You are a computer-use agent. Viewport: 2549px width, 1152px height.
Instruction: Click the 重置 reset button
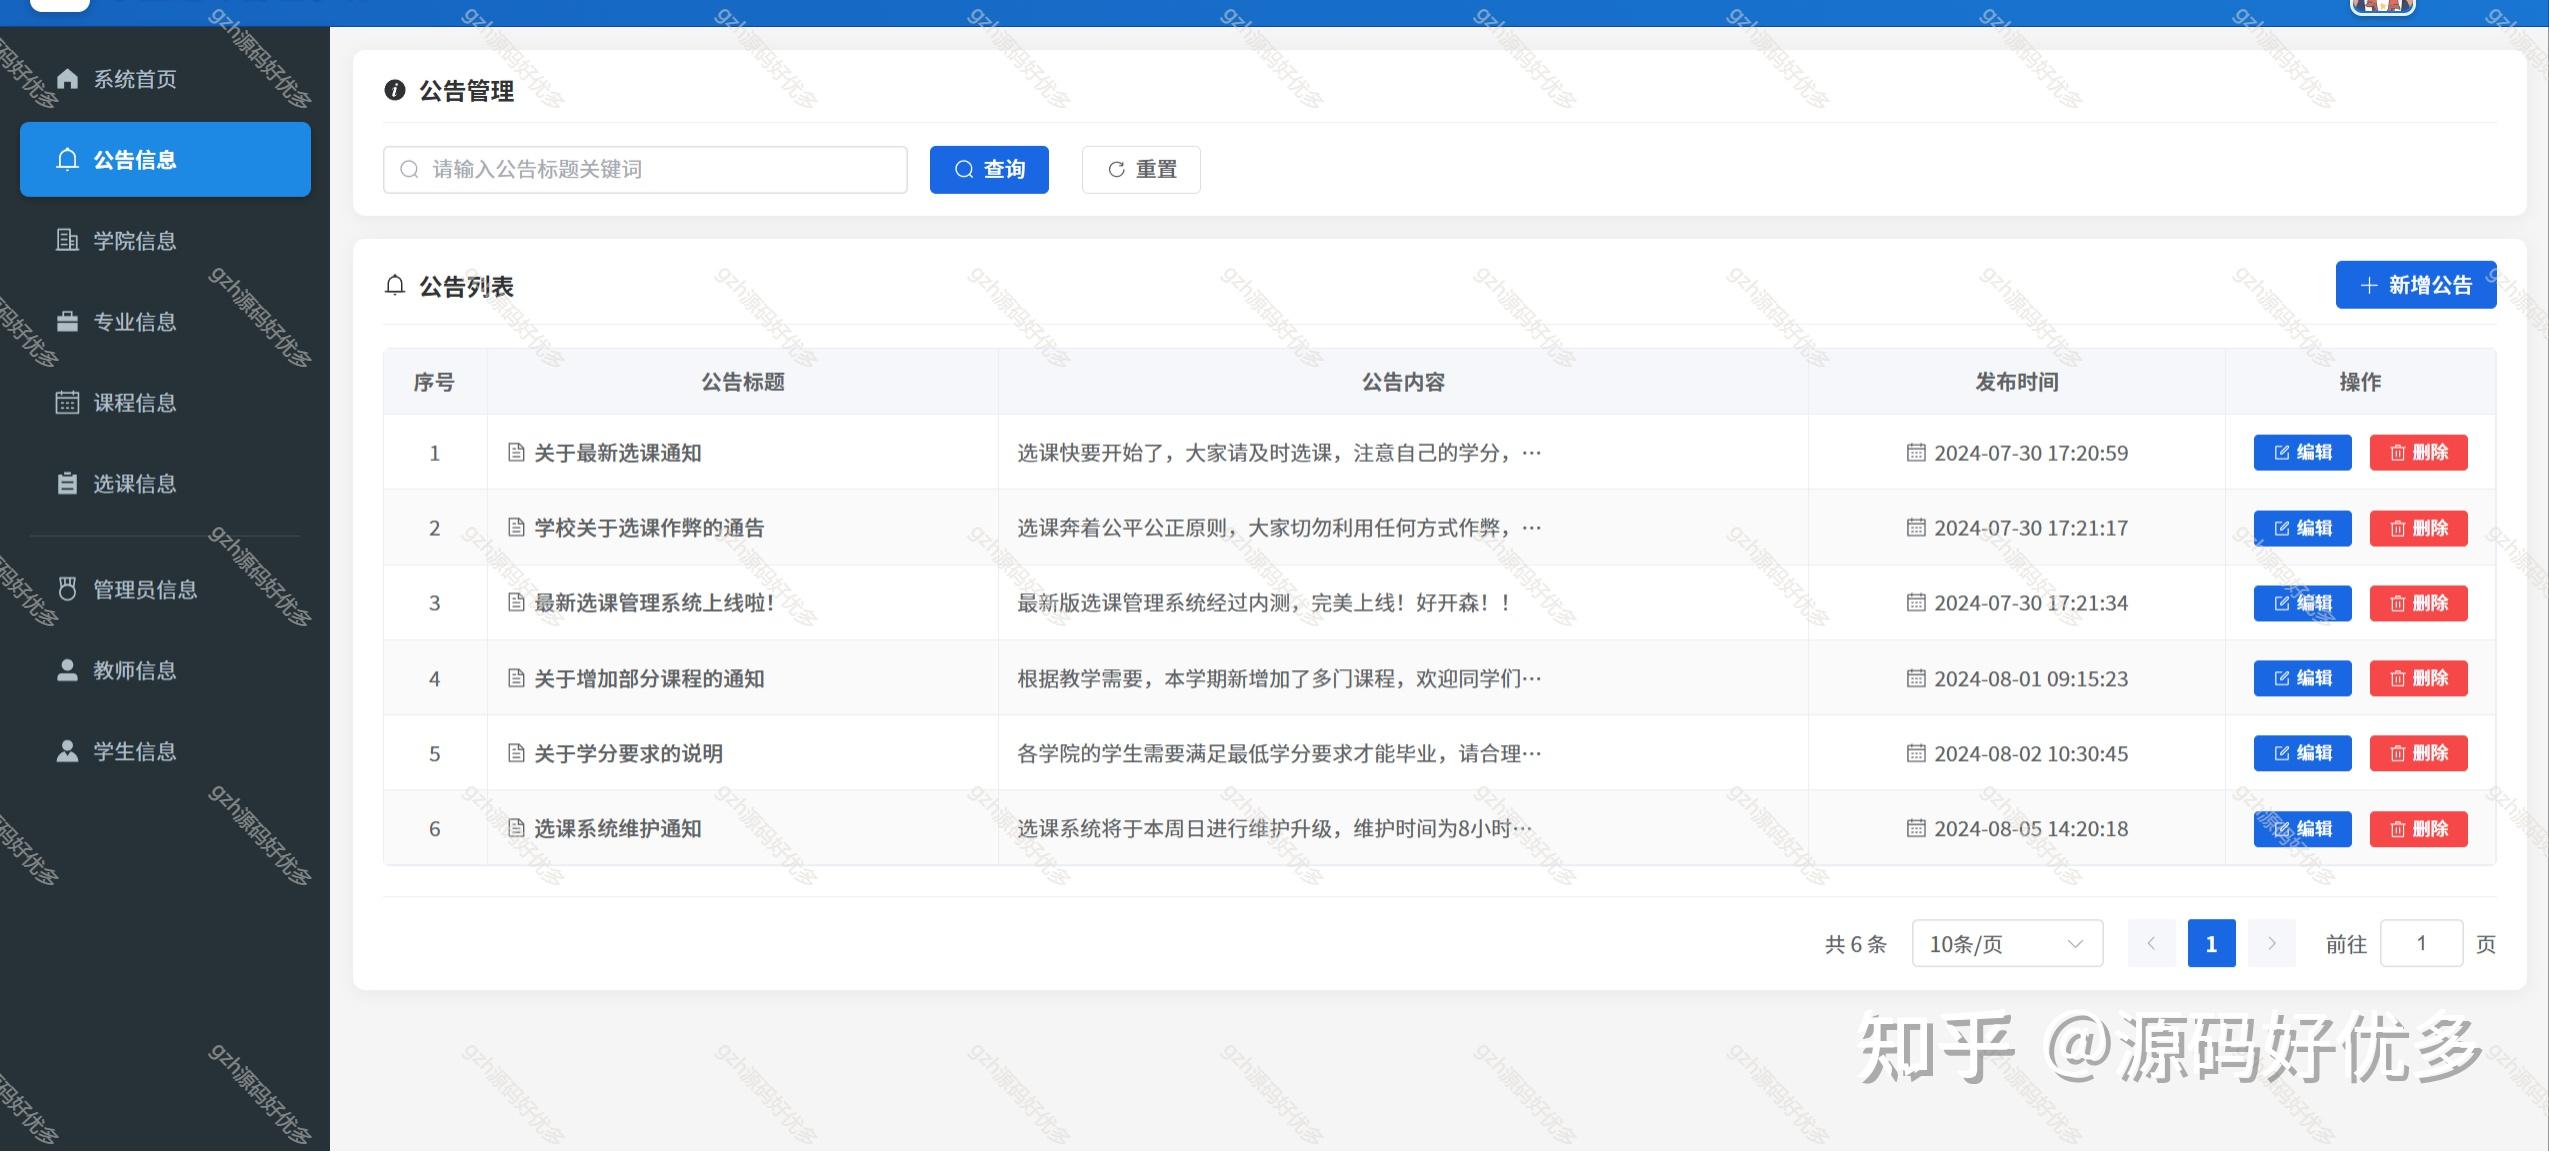[x=1141, y=170]
